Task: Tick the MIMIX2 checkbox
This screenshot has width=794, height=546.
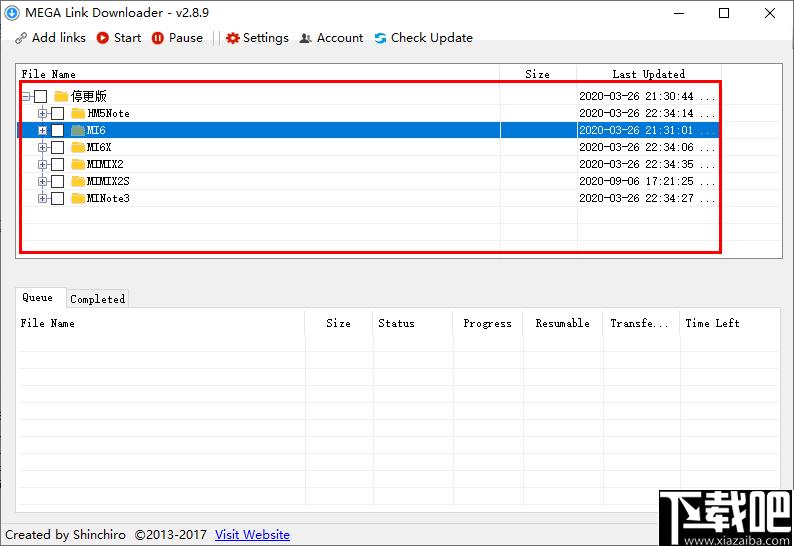Action: tap(58, 164)
